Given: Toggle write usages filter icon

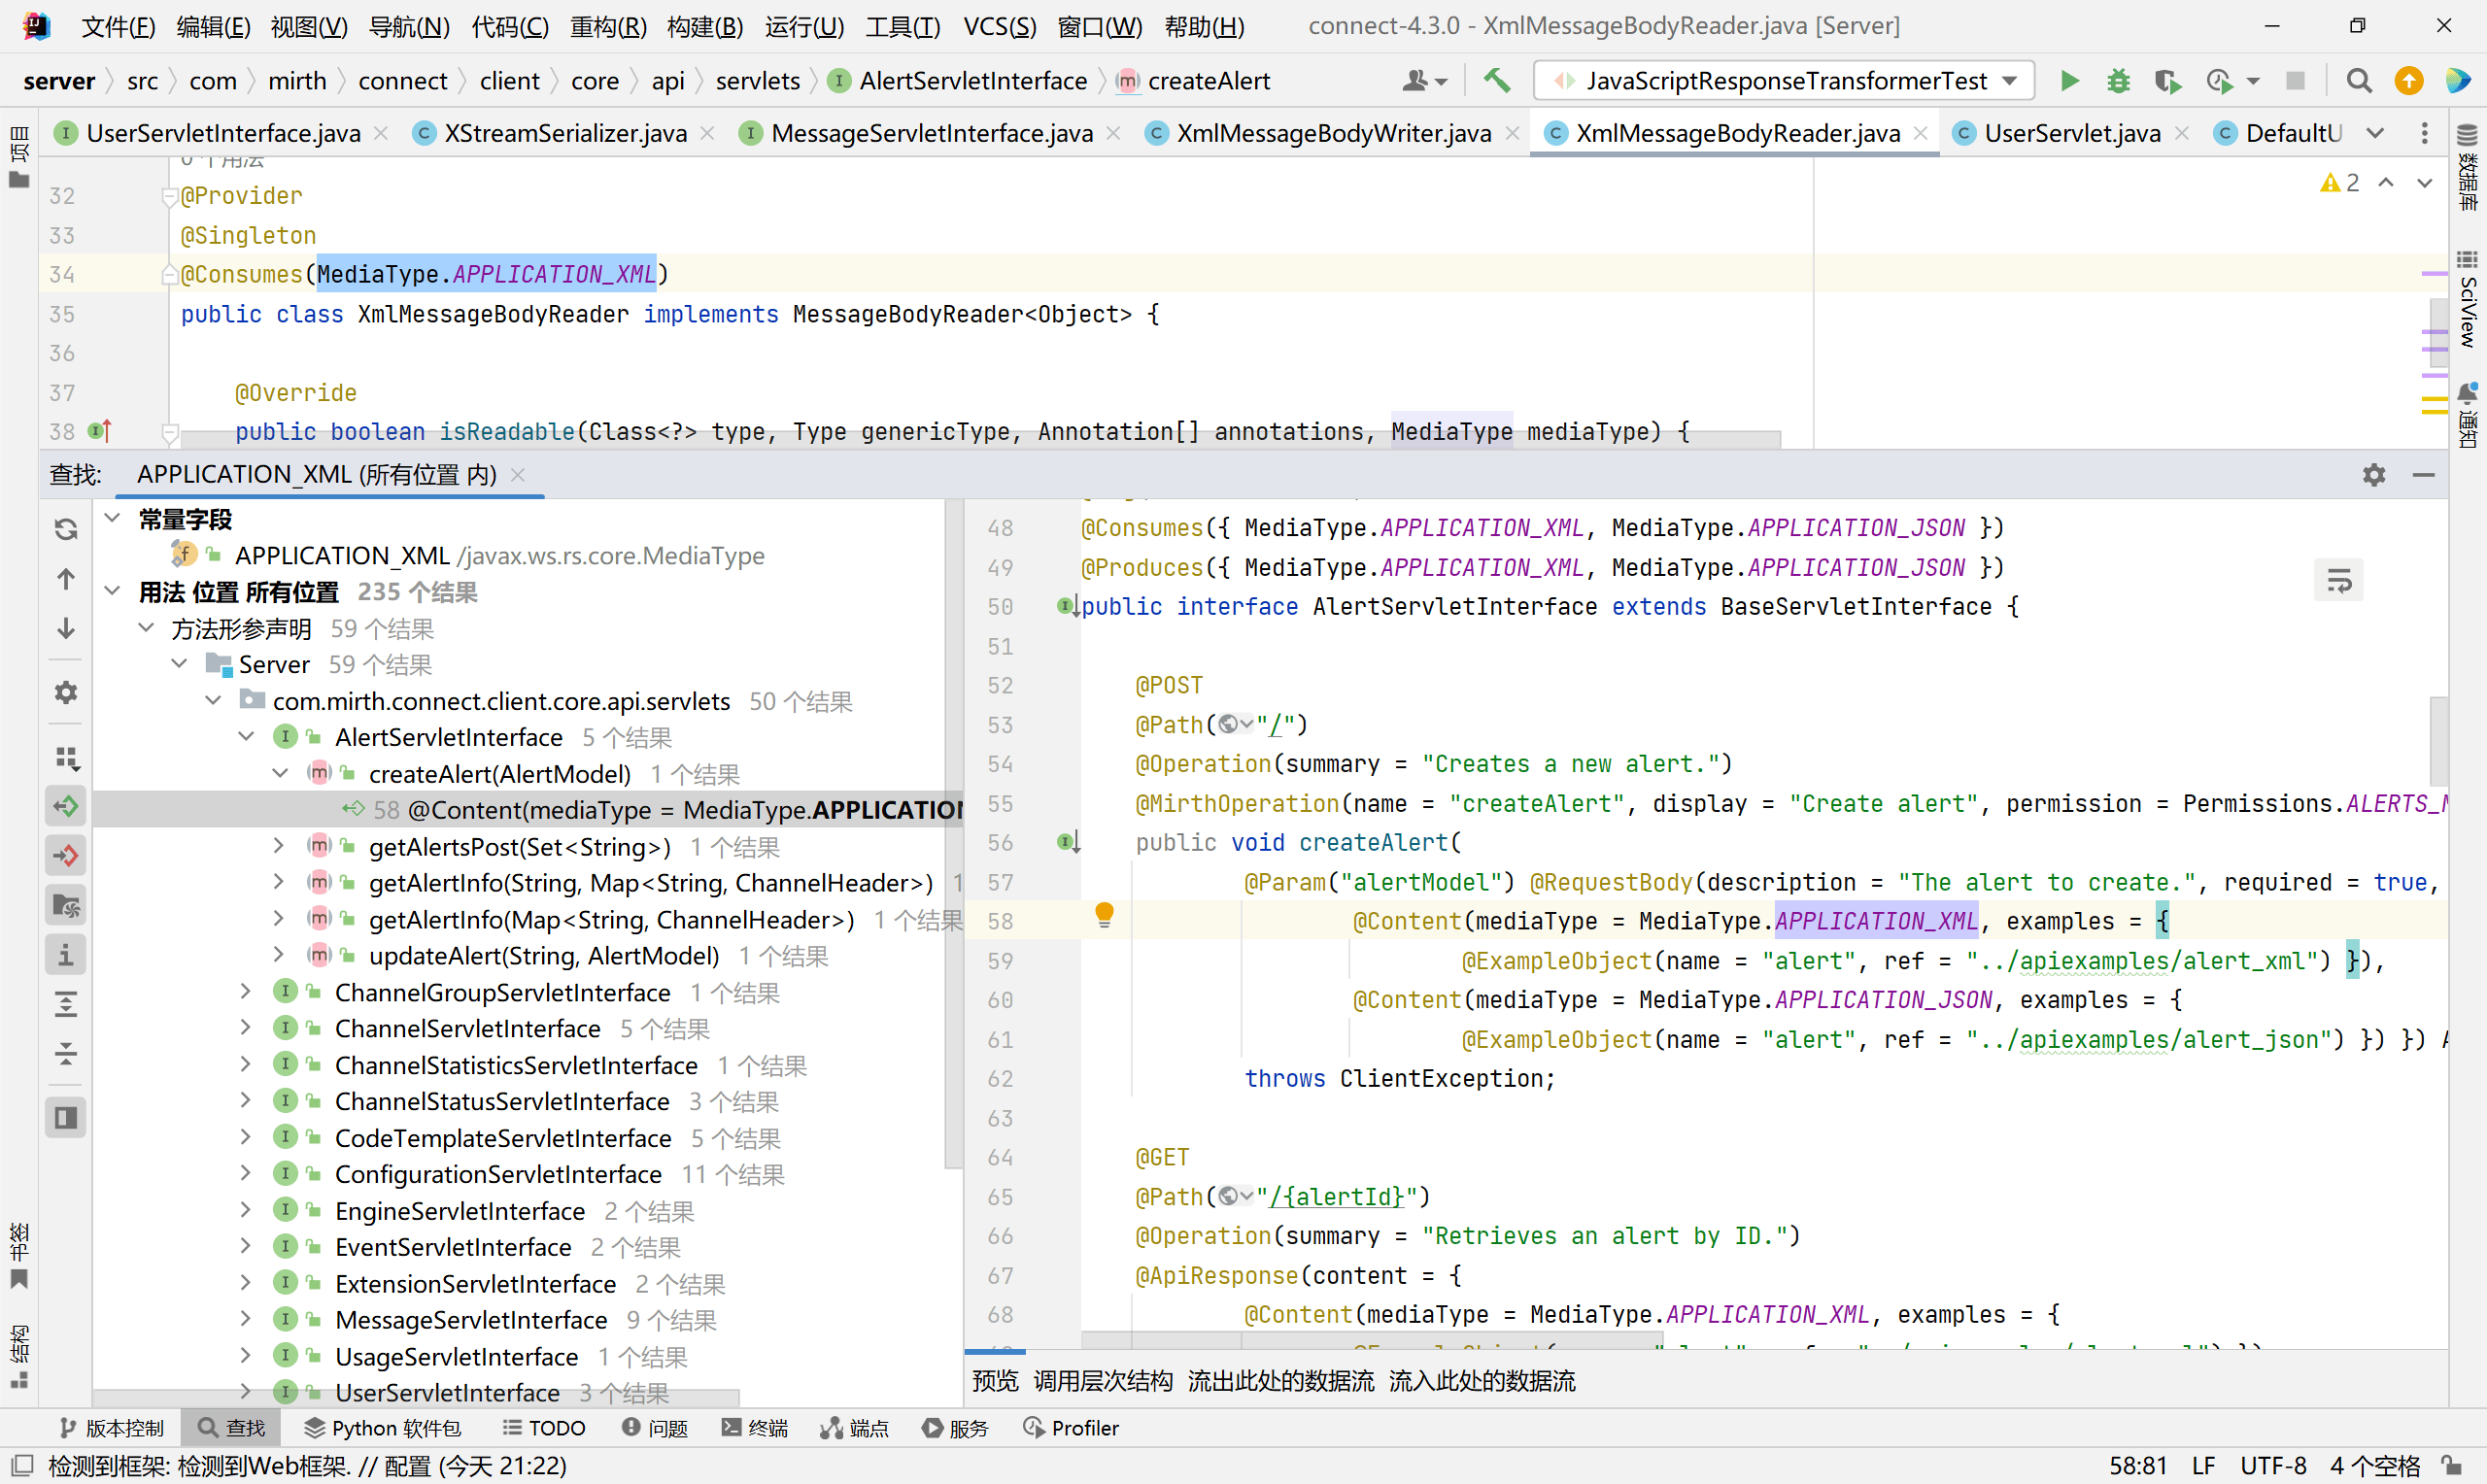Looking at the screenshot, I should [66, 856].
